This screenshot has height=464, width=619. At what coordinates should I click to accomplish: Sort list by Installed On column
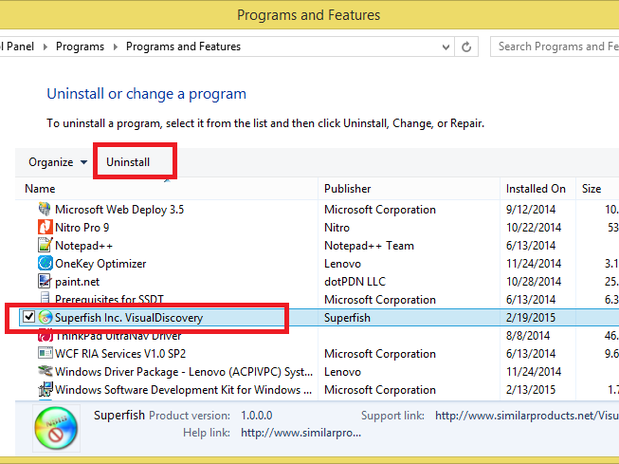click(535, 188)
